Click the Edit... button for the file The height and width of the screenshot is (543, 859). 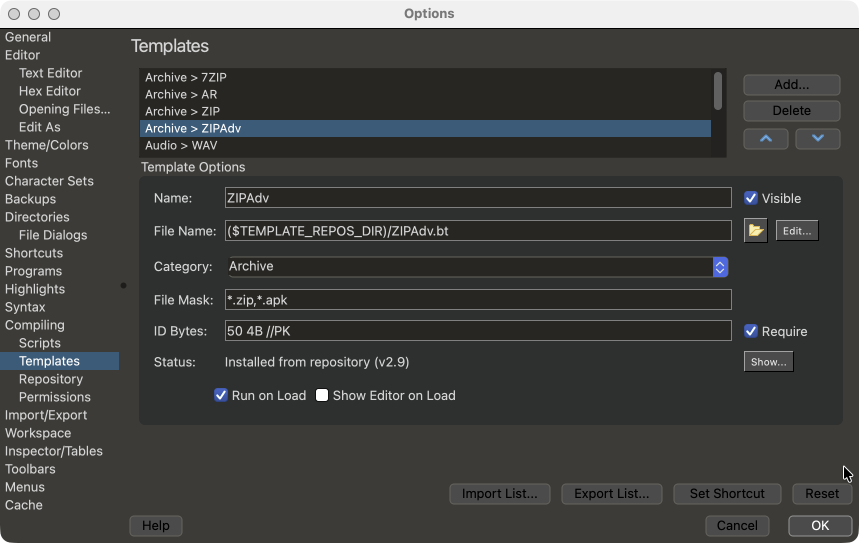pyautogui.click(x=797, y=231)
